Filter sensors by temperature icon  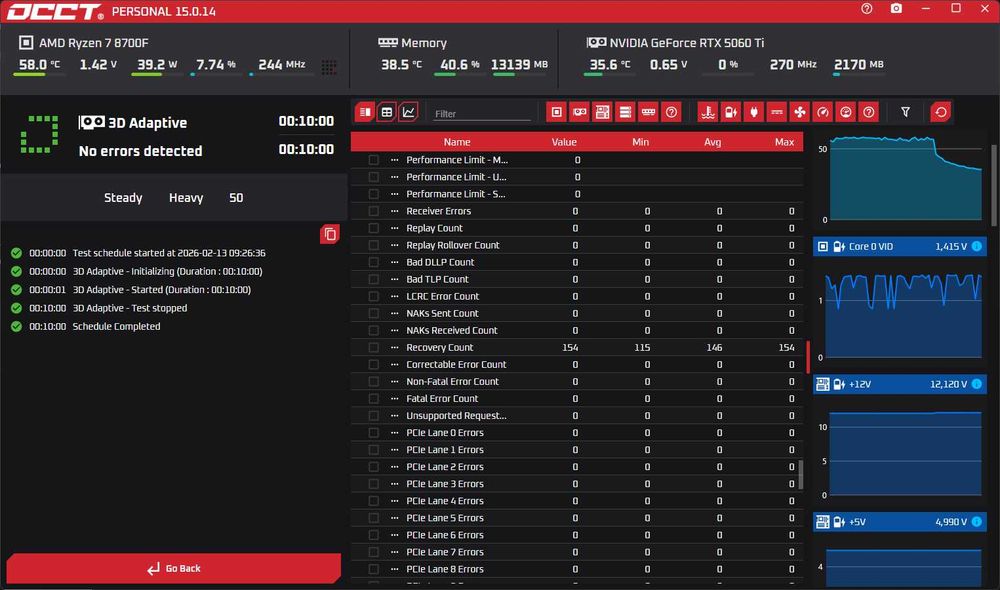(708, 112)
